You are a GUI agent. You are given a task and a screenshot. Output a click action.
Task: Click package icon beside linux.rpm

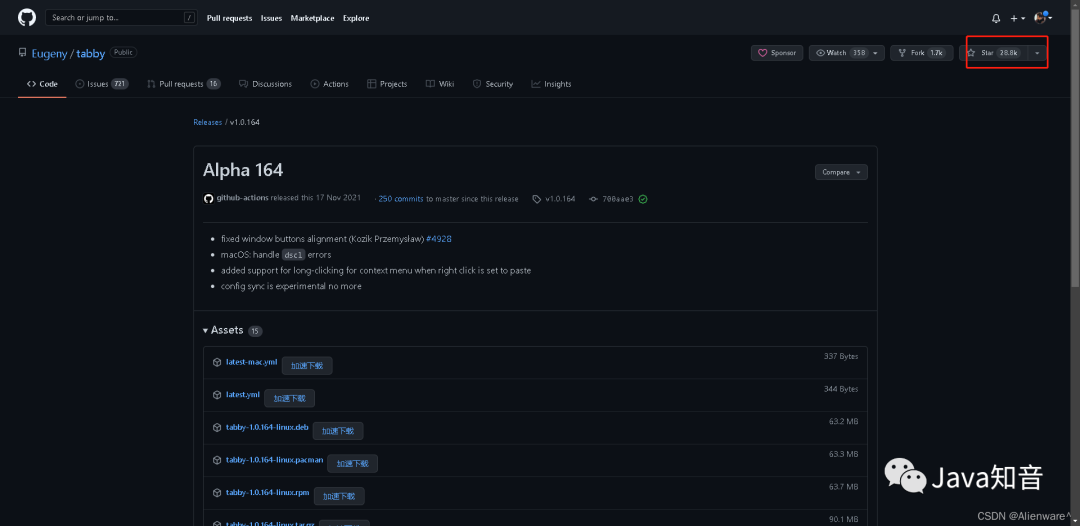pyautogui.click(x=217, y=492)
